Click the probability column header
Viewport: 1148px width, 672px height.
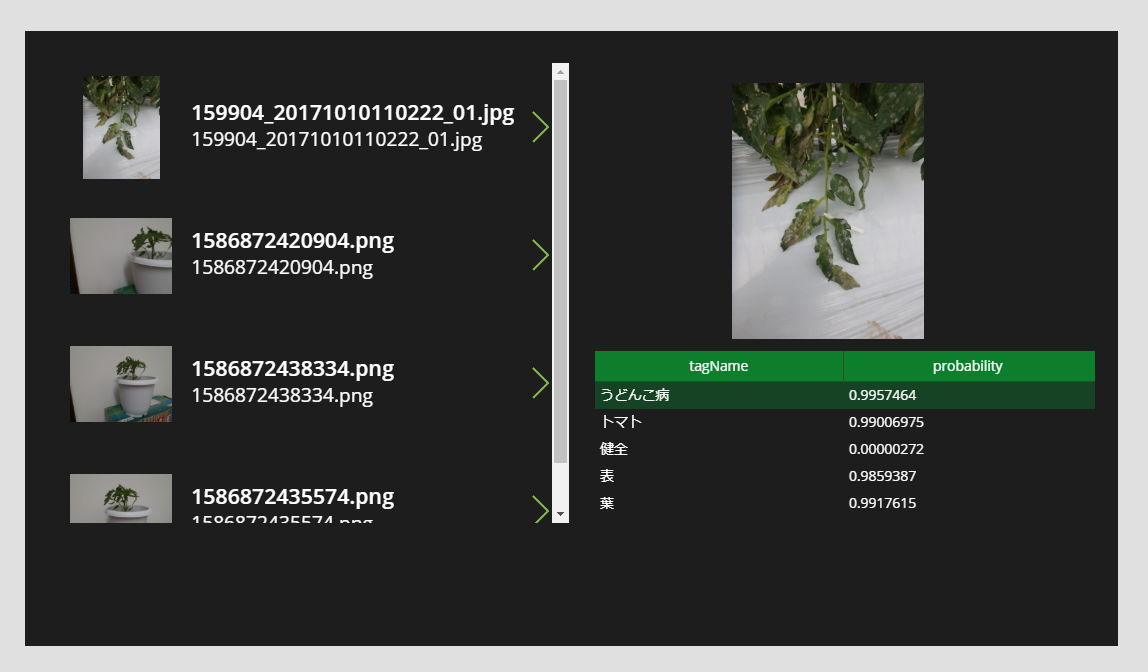click(x=969, y=366)
